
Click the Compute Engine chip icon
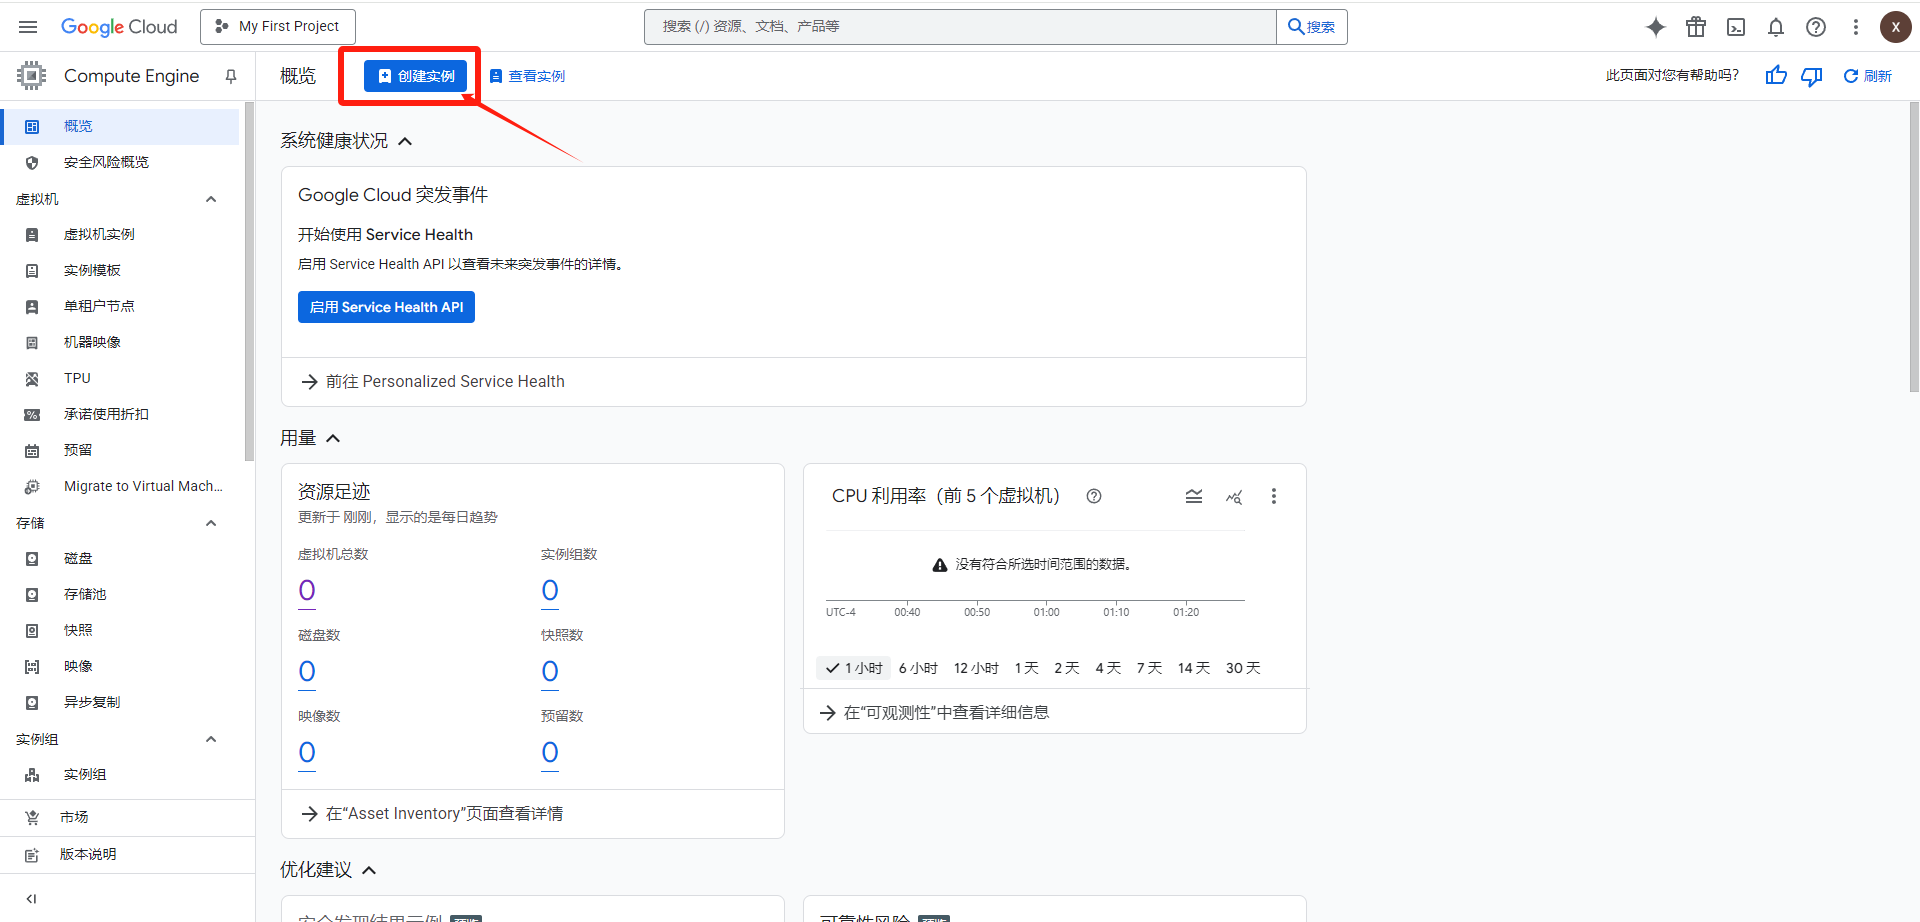point(32,76)
